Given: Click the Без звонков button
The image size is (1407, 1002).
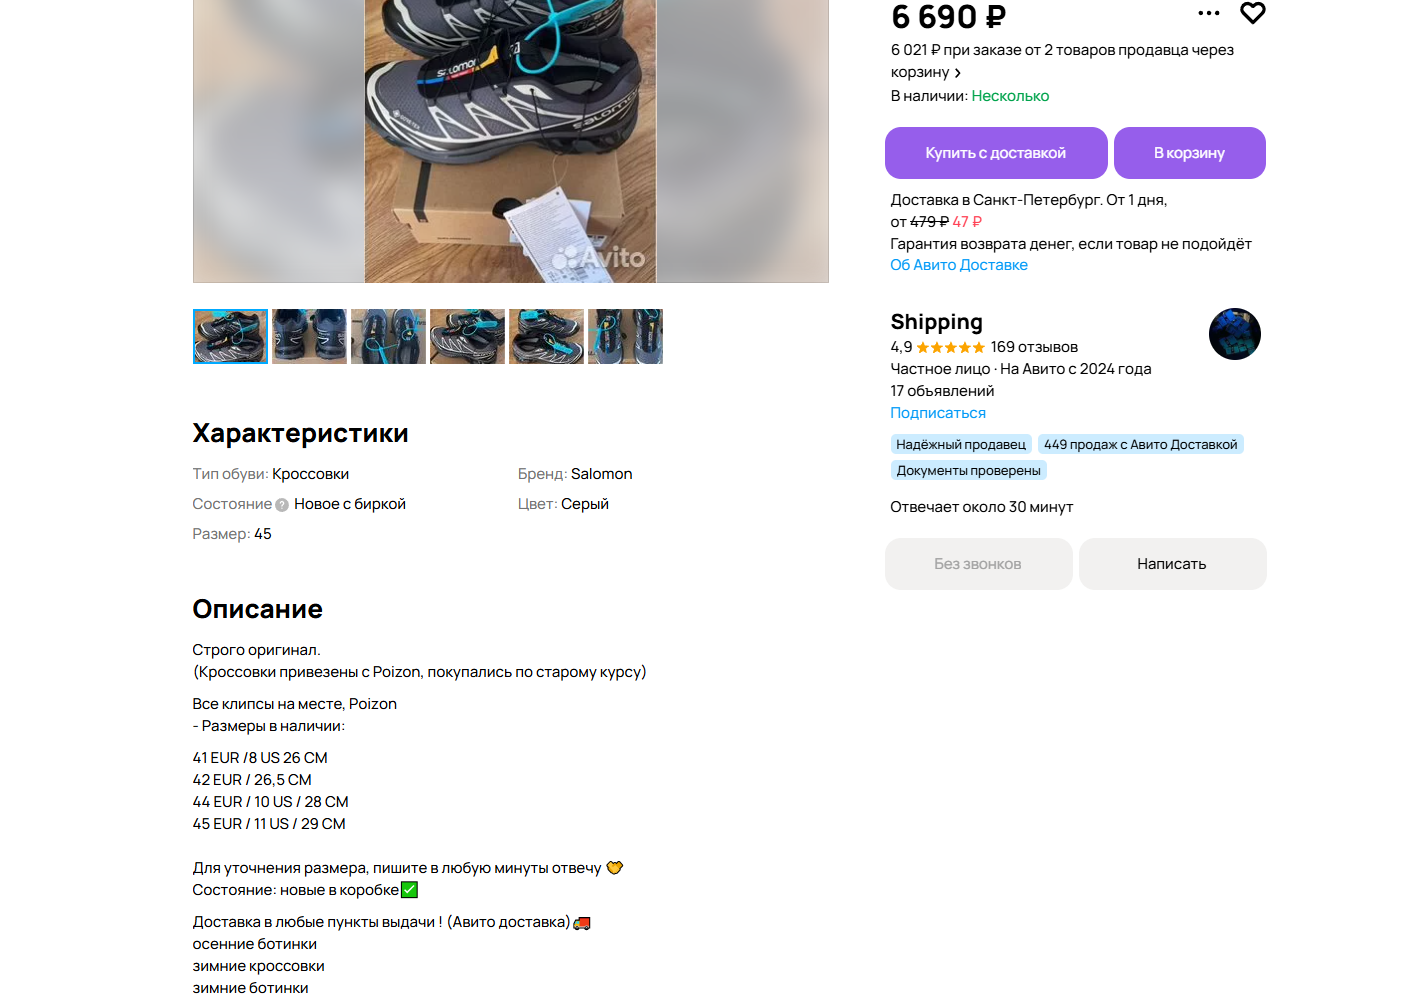Looking at the screenshot, I should [978, 564].
